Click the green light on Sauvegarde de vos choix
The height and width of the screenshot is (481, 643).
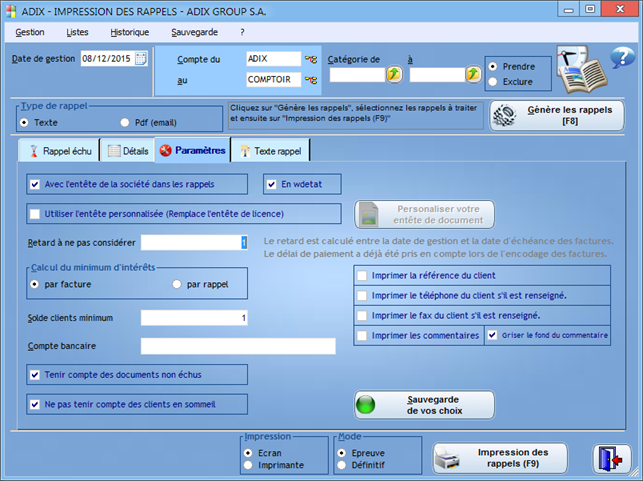pyautogui.click(x=365, y=405)
